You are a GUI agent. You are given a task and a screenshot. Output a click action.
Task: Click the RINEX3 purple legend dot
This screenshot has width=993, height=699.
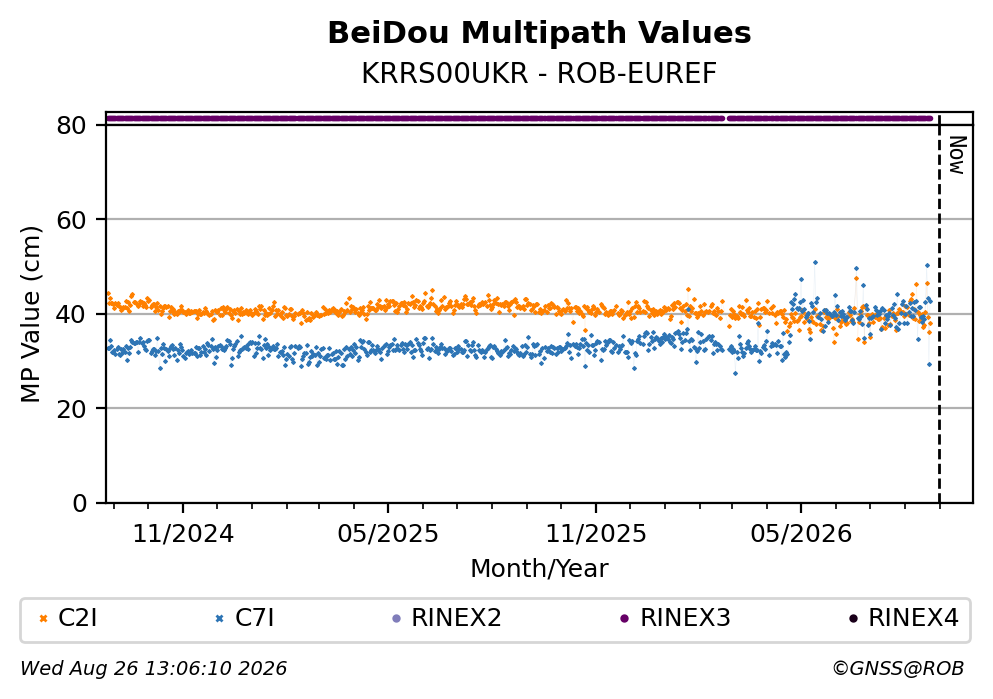point(625,619)
